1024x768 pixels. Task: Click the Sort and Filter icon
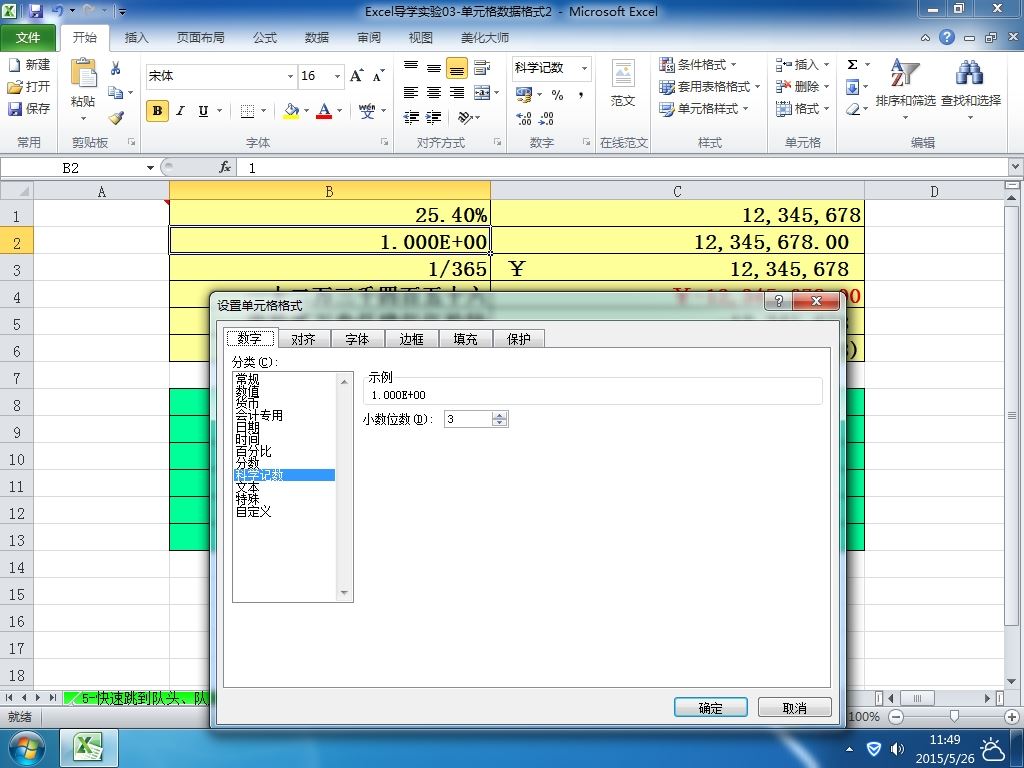pyautogui.click(x=905, y=73)
